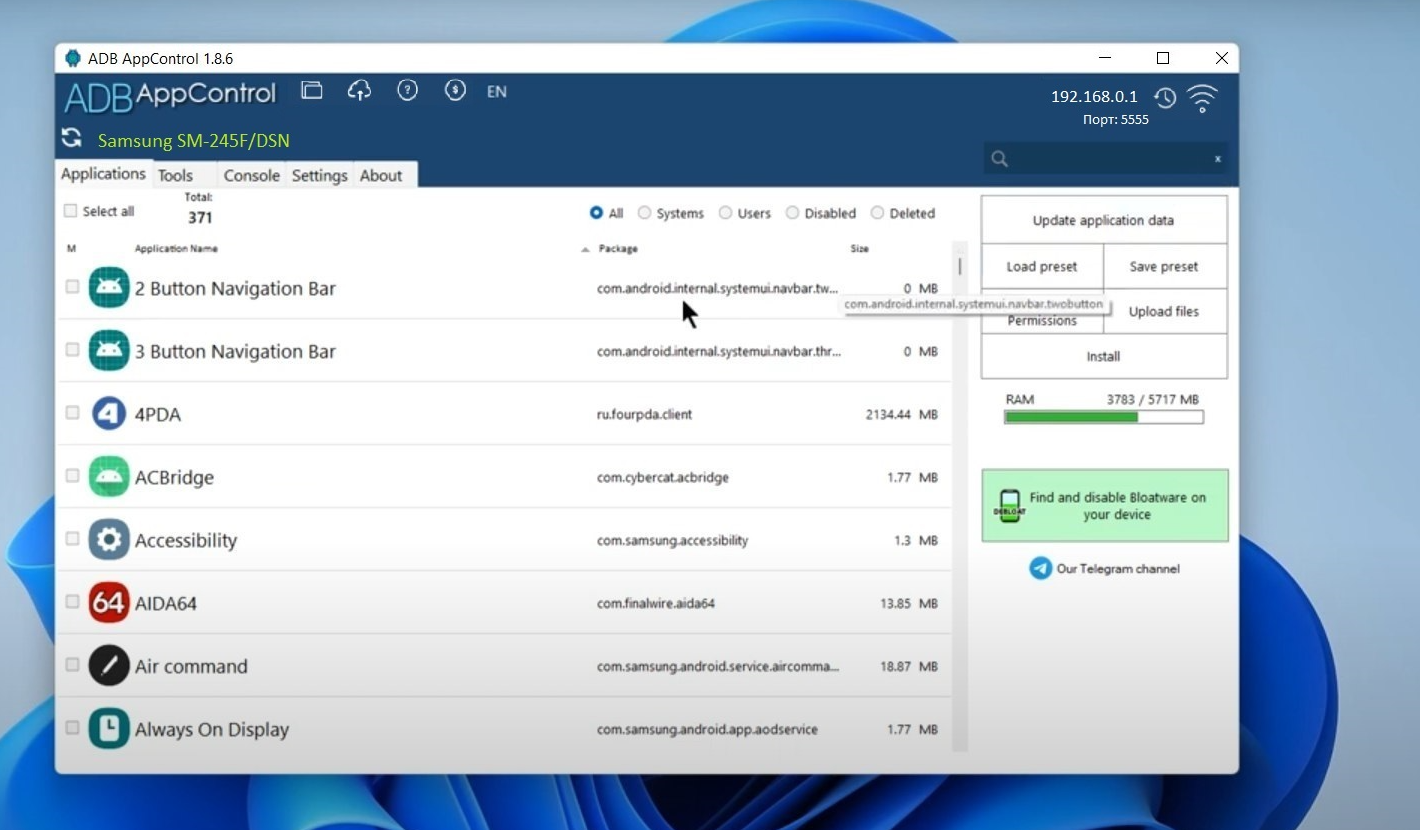Open the Our Telegram channel link

point(1104,569)
